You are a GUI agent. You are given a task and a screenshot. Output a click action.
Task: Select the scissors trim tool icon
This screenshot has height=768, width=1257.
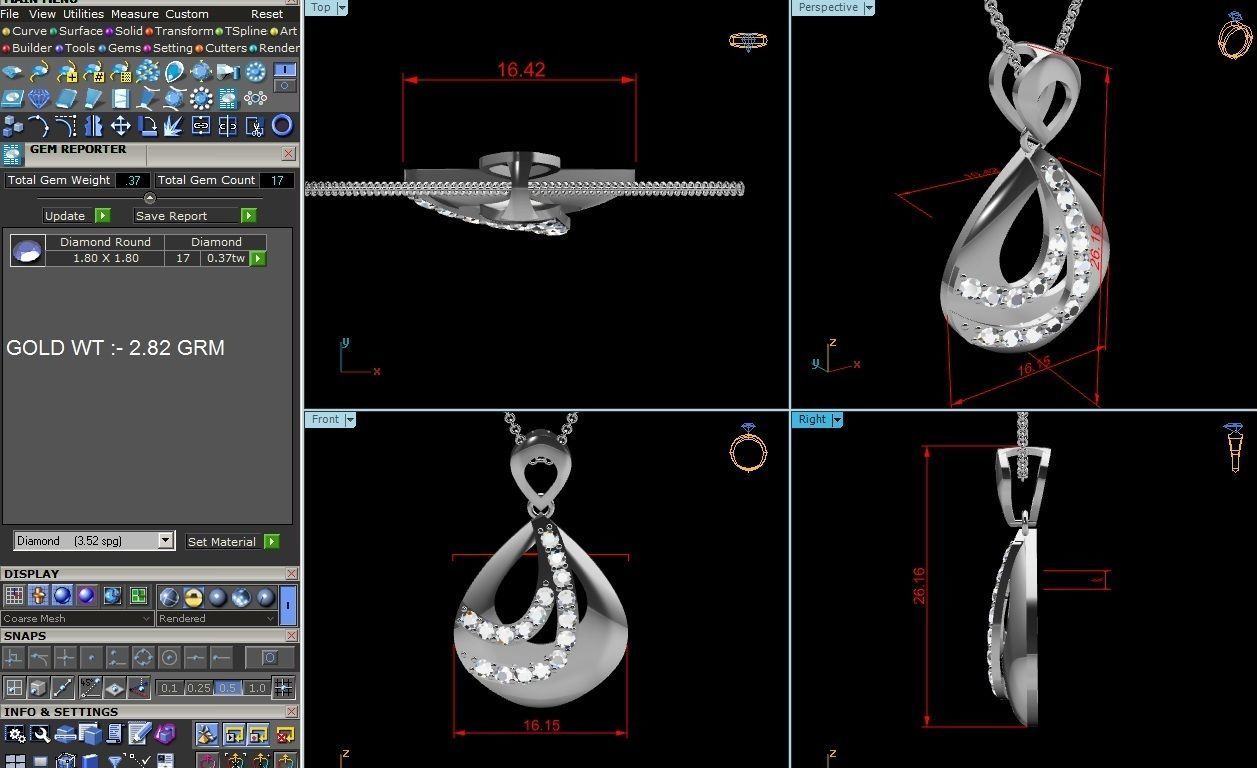(x=254, y=125)
